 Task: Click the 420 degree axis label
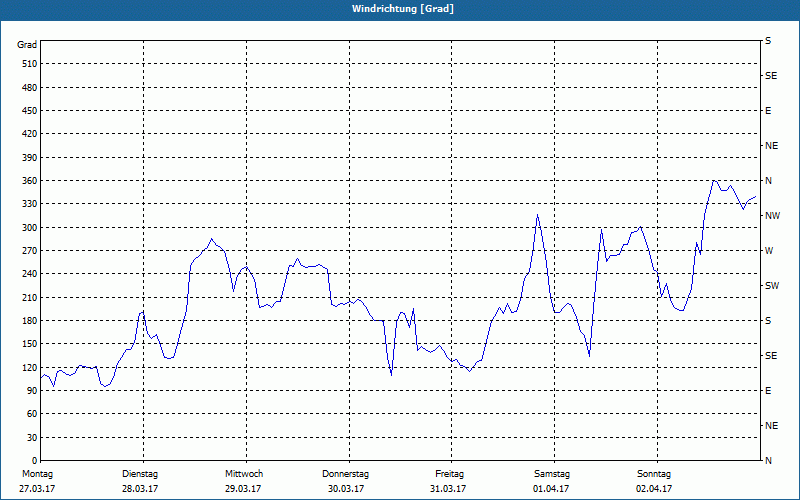point(30,134)
